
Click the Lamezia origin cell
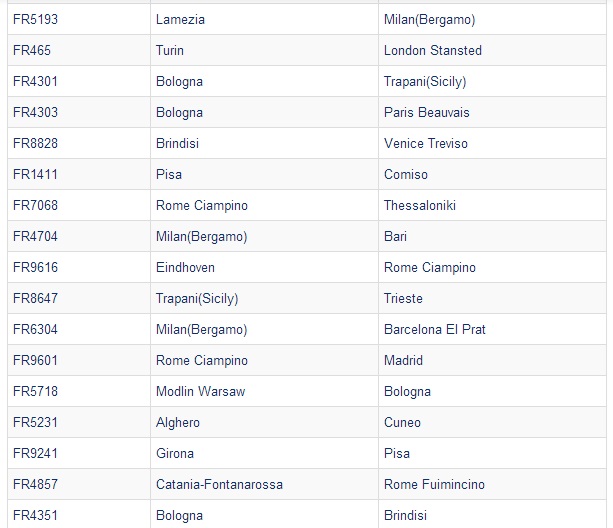264,19
